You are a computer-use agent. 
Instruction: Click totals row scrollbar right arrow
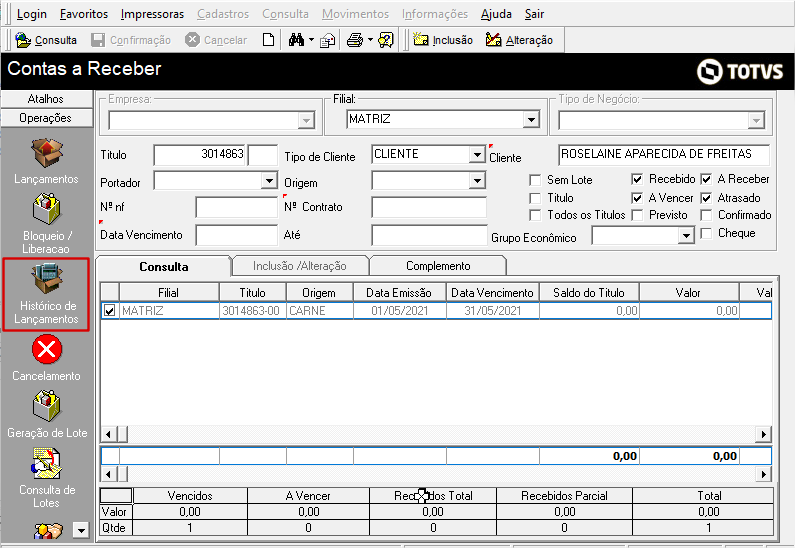tap(764, 474)
